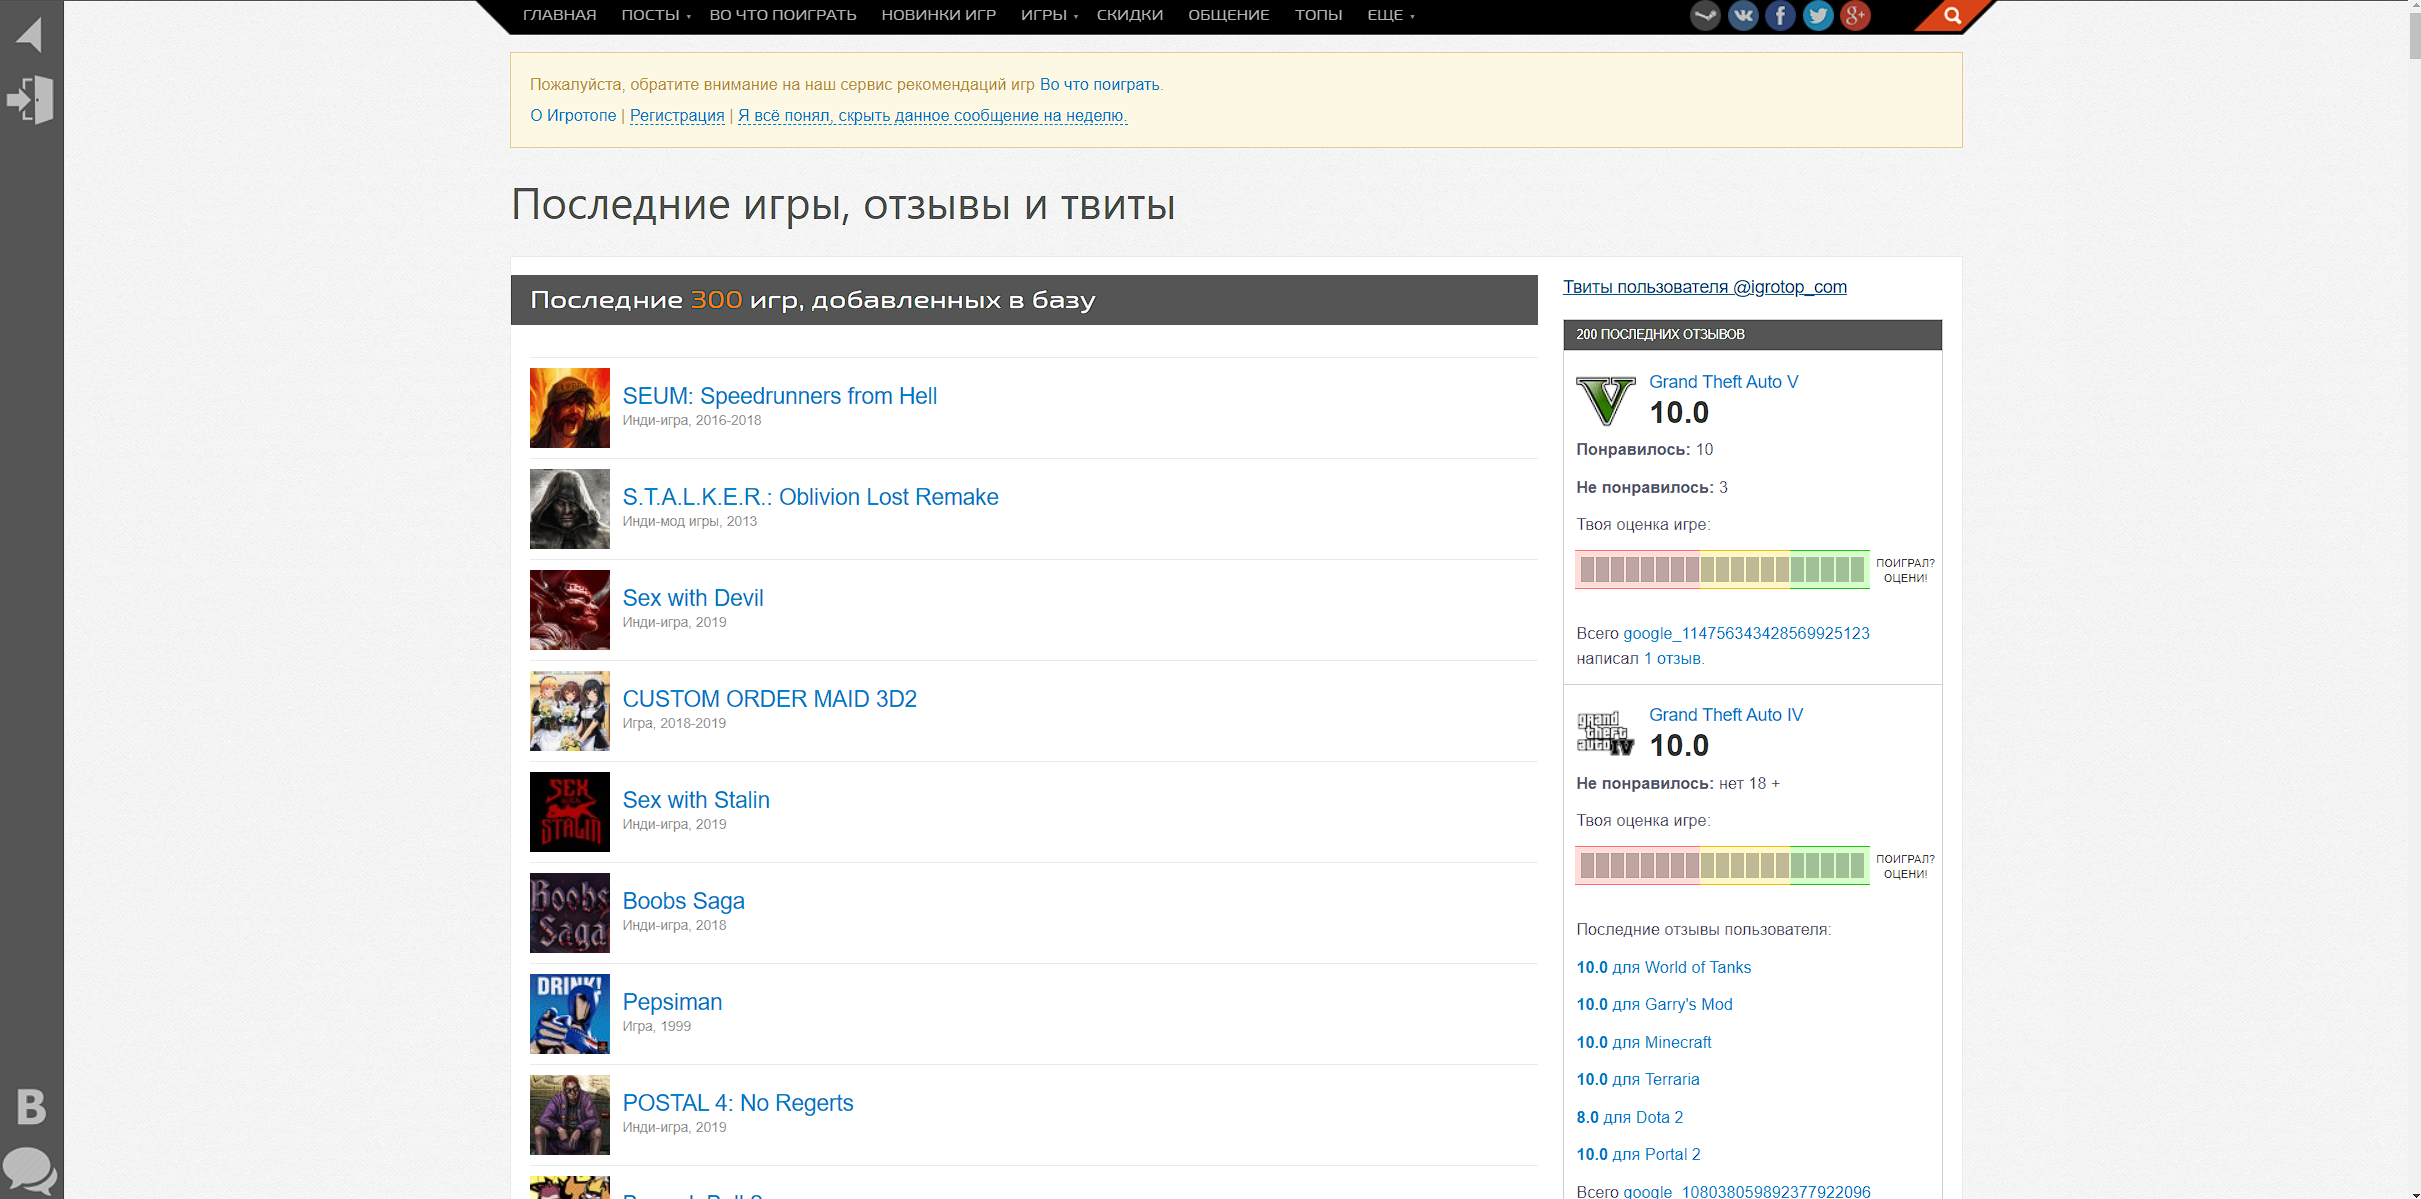Click the Pepsiman cover thumbnail
The image size is (2421, 1199).
click(569, 1014)
